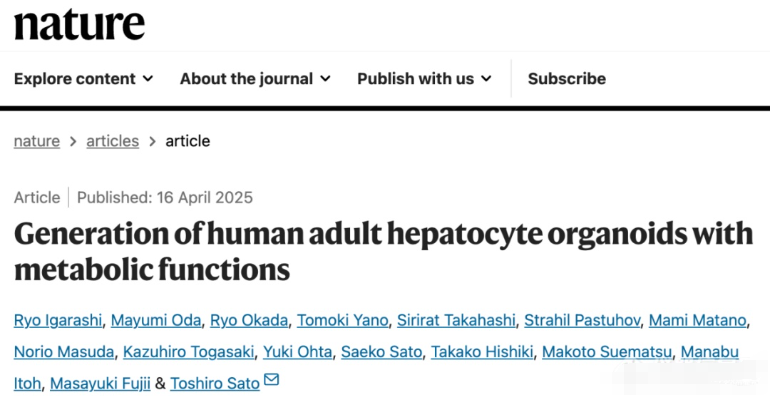
Task: Select Mami Matano author link
Action: [698, 321]
